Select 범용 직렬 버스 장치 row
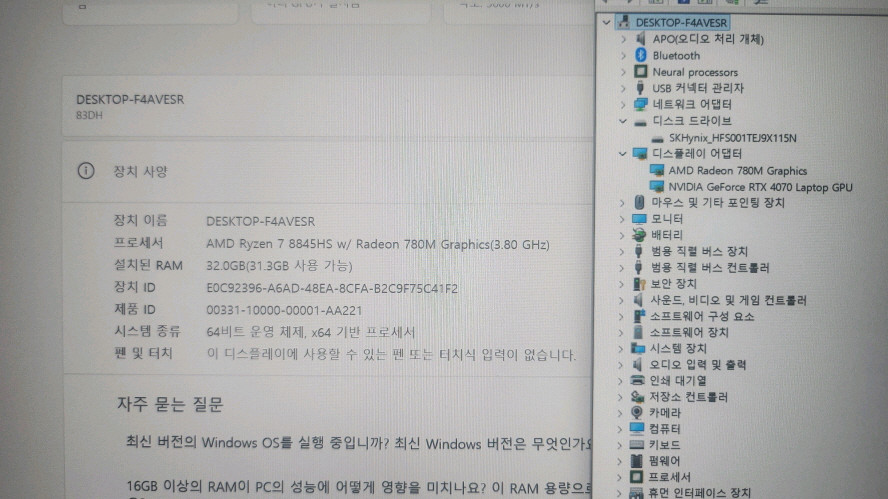Image resolution: width=888 pixels, height=499 pixels. click(699, 251)
